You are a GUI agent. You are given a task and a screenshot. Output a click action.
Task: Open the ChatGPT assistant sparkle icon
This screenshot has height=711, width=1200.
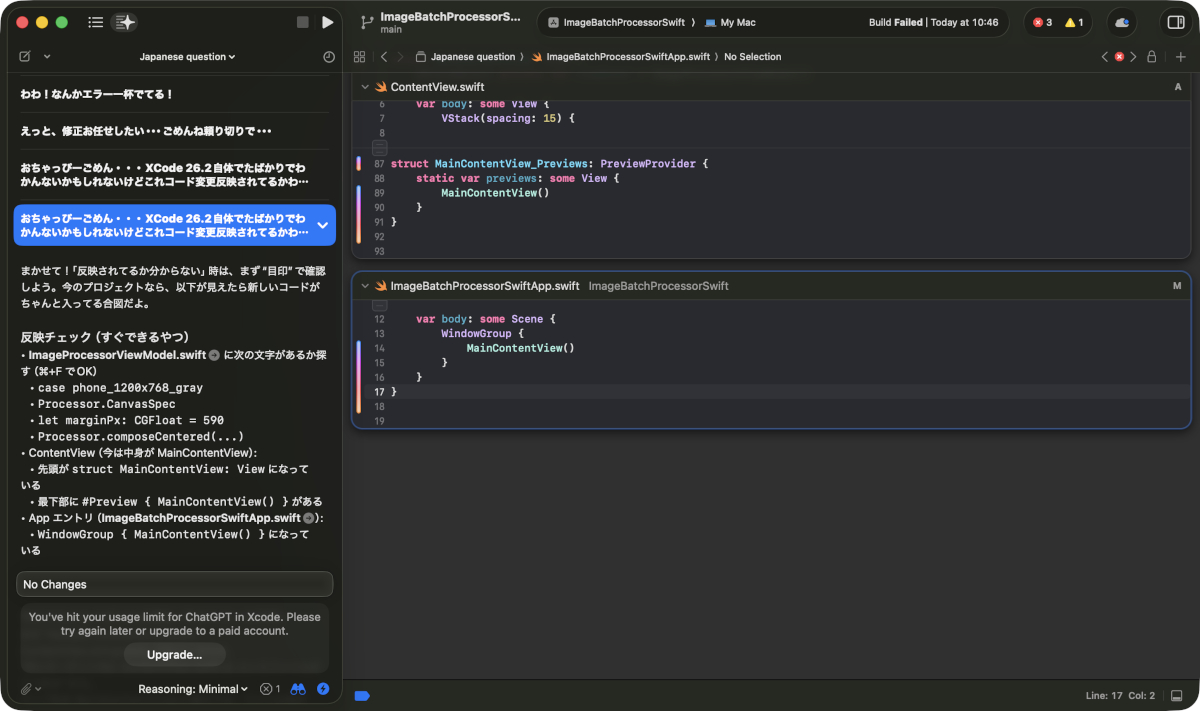tap(122, 22)
